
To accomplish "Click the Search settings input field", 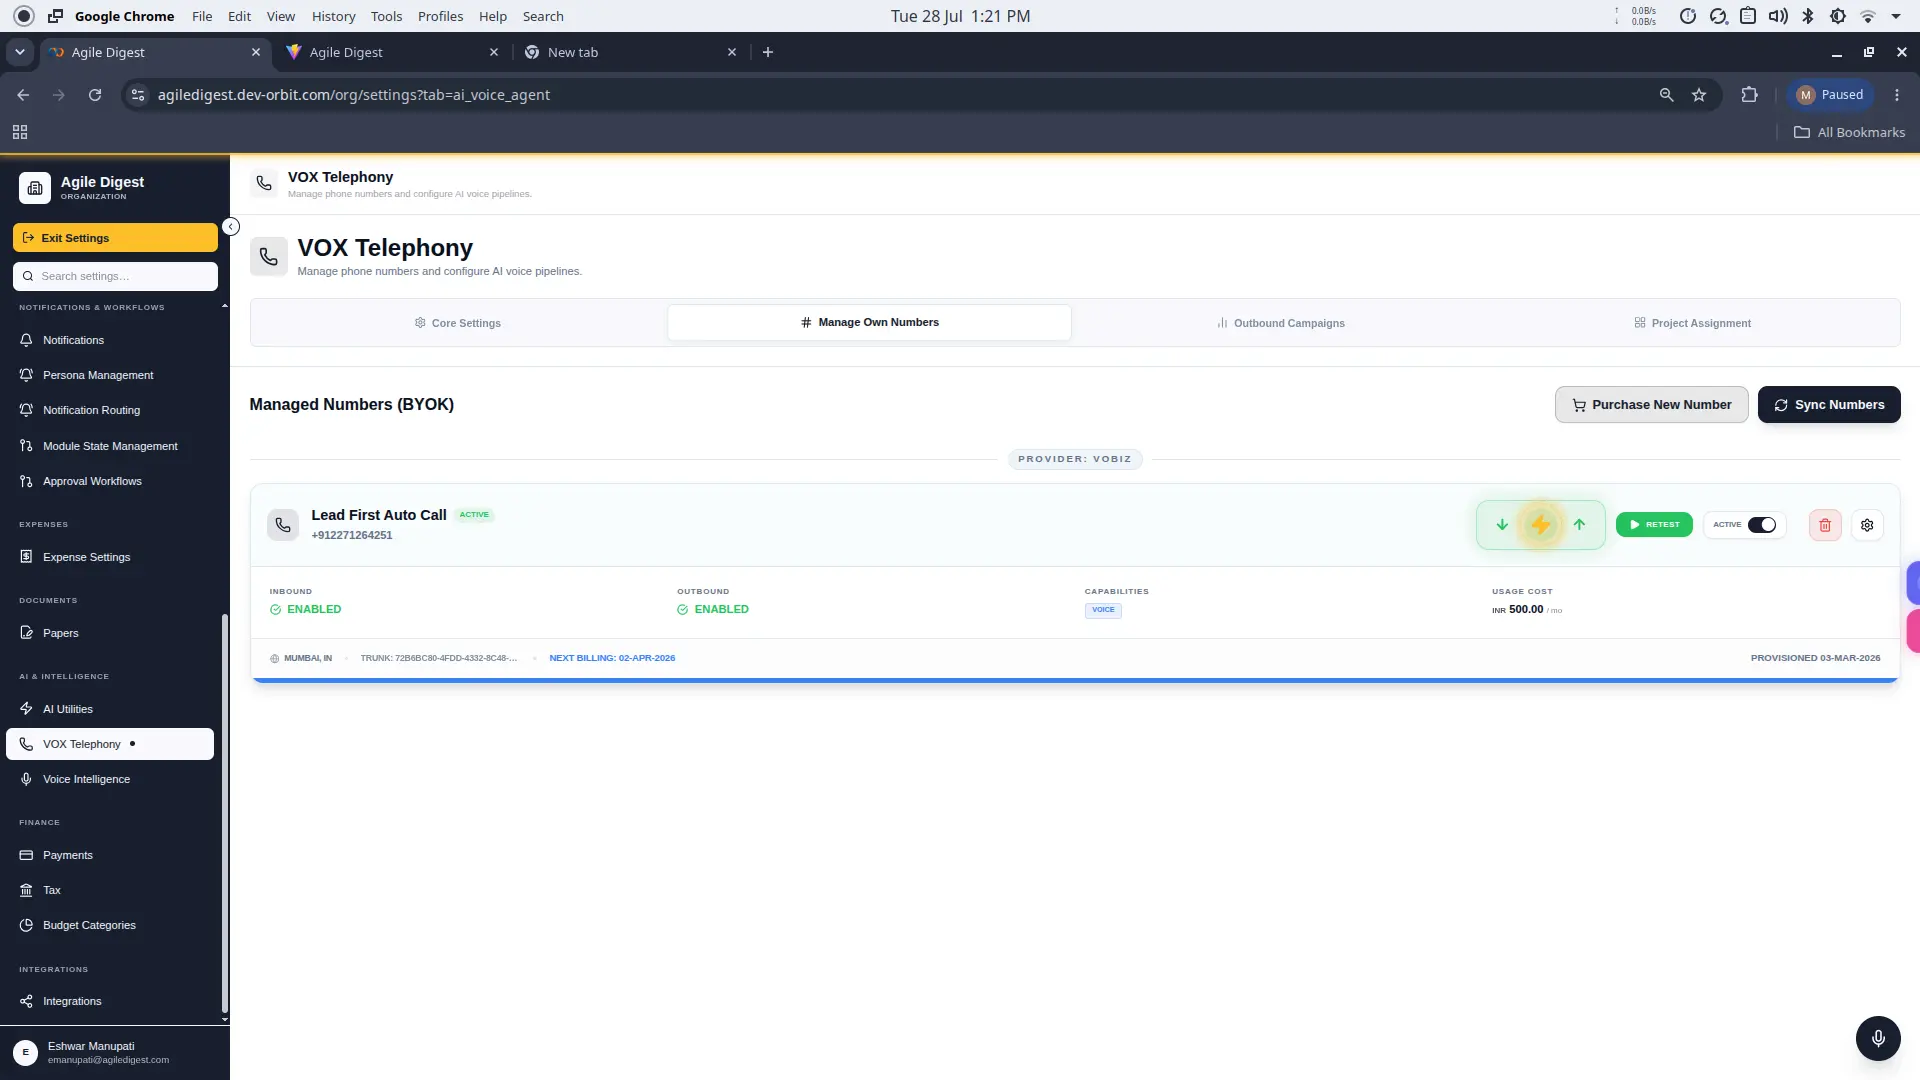I will click(x=115, y=276).
